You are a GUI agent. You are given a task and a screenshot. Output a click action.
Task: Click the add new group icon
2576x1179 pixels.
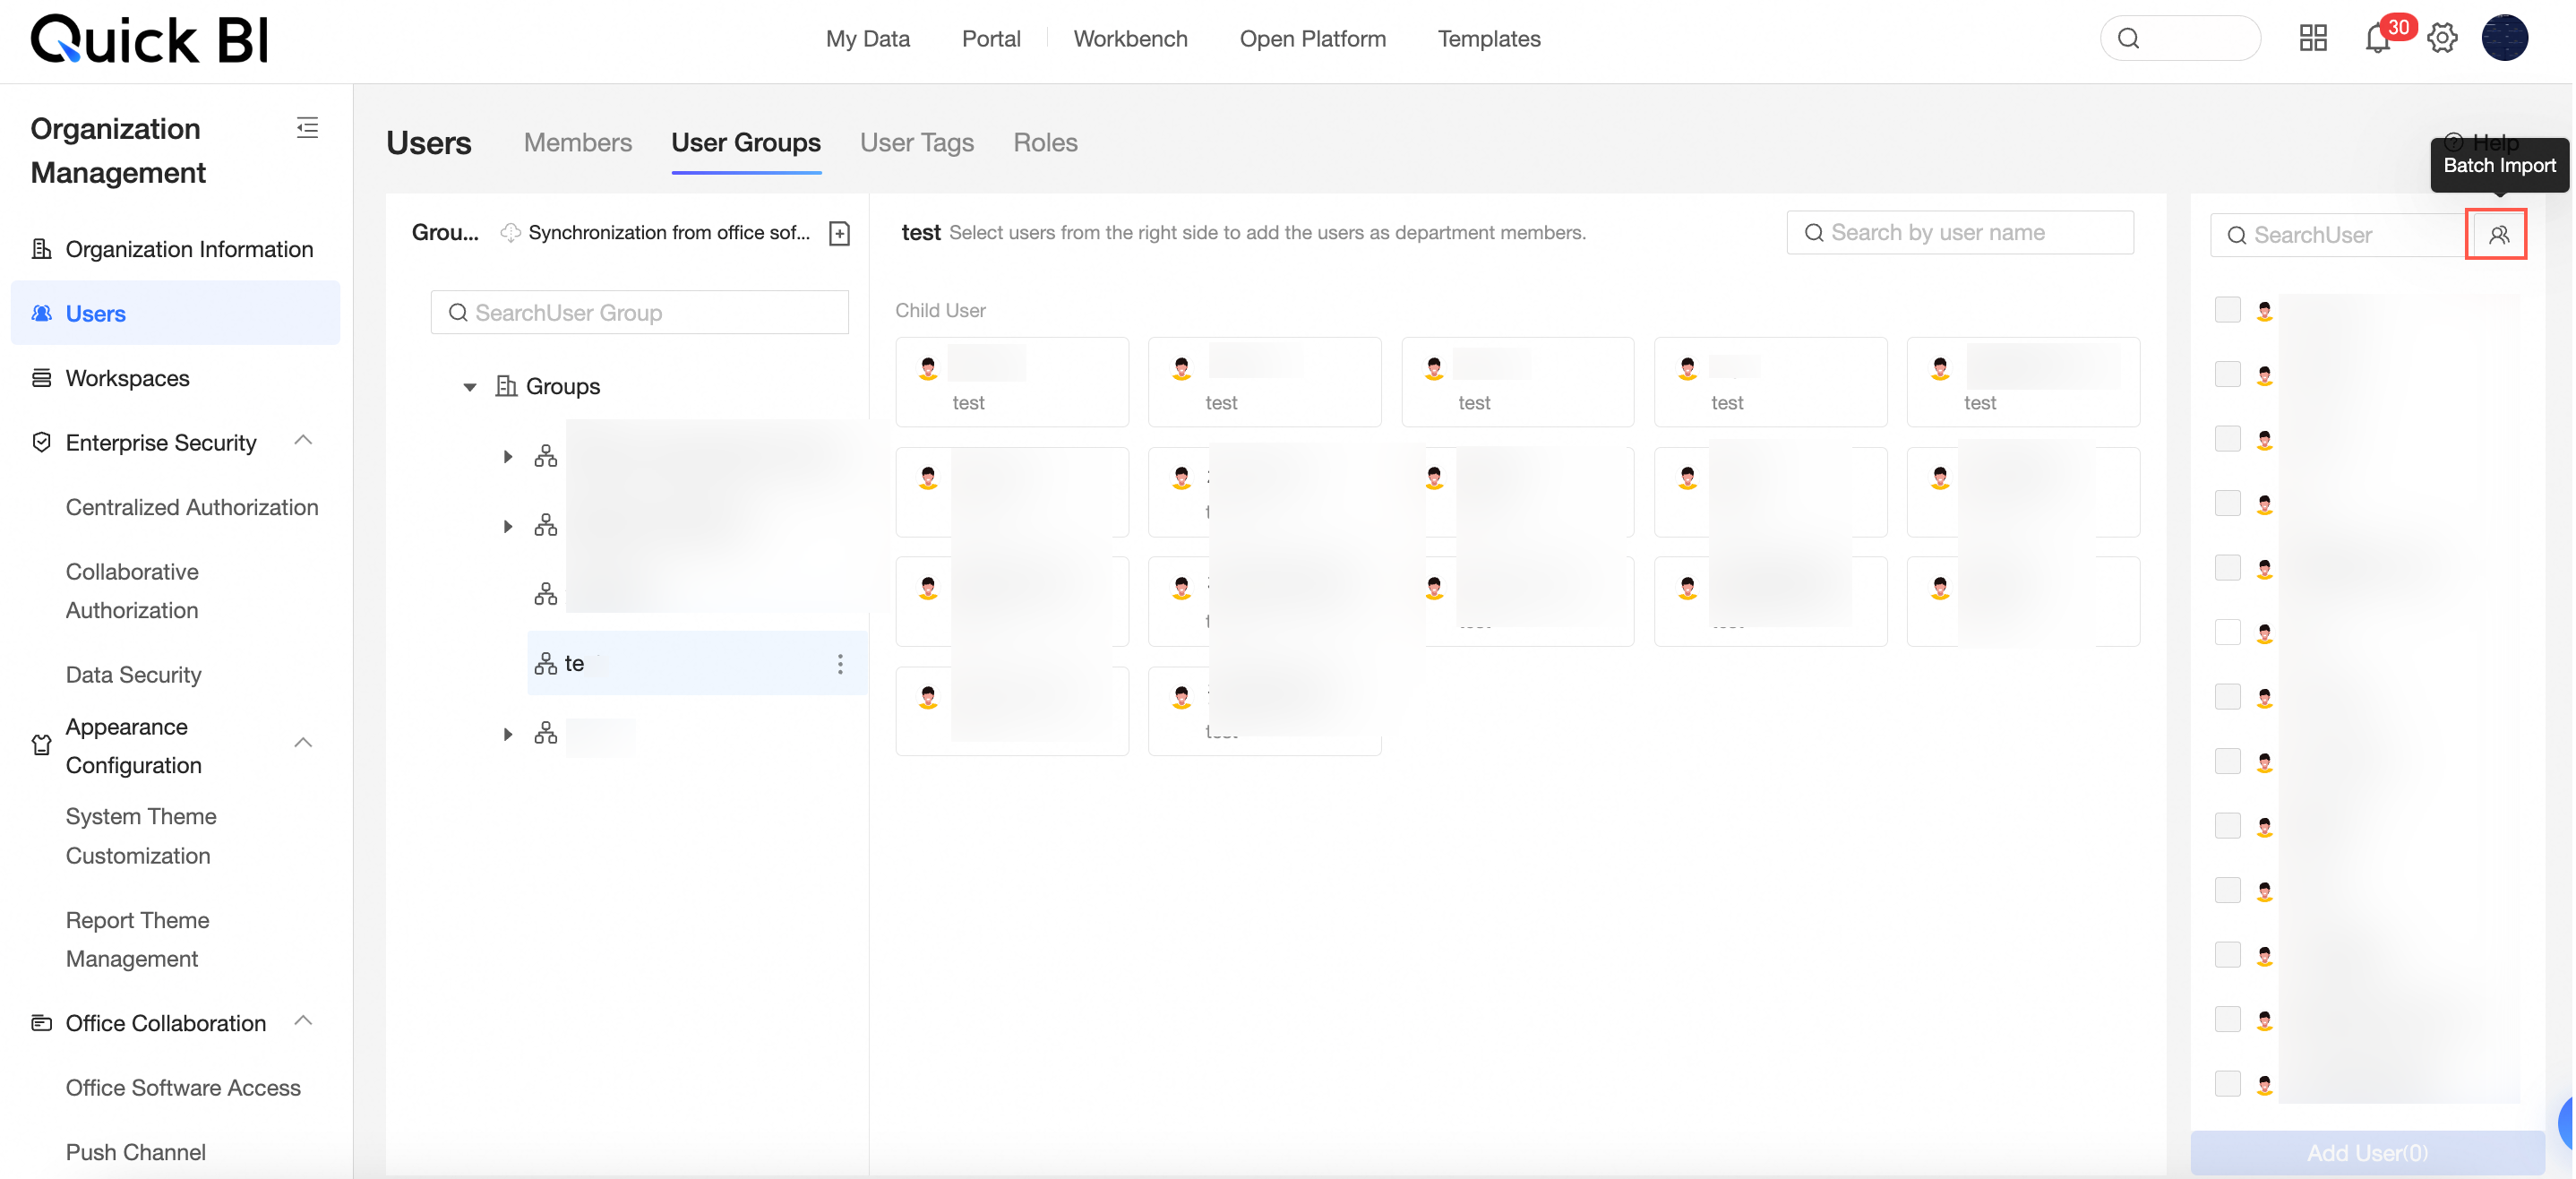tap(839, 233)
